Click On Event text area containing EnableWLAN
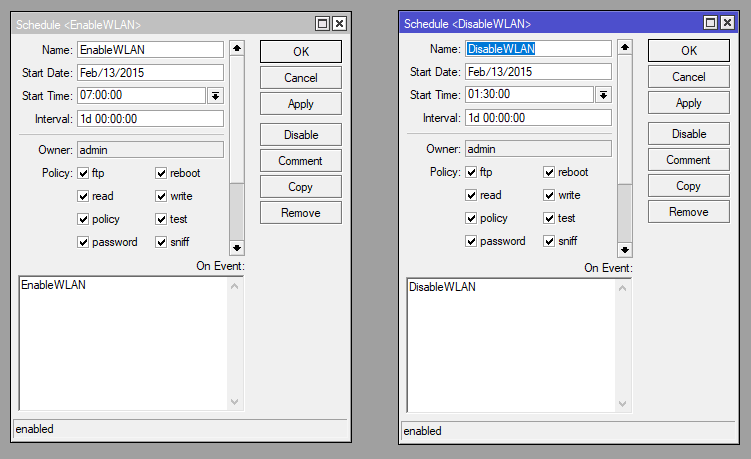Screen dimensions: 751x459 (124, 343)
